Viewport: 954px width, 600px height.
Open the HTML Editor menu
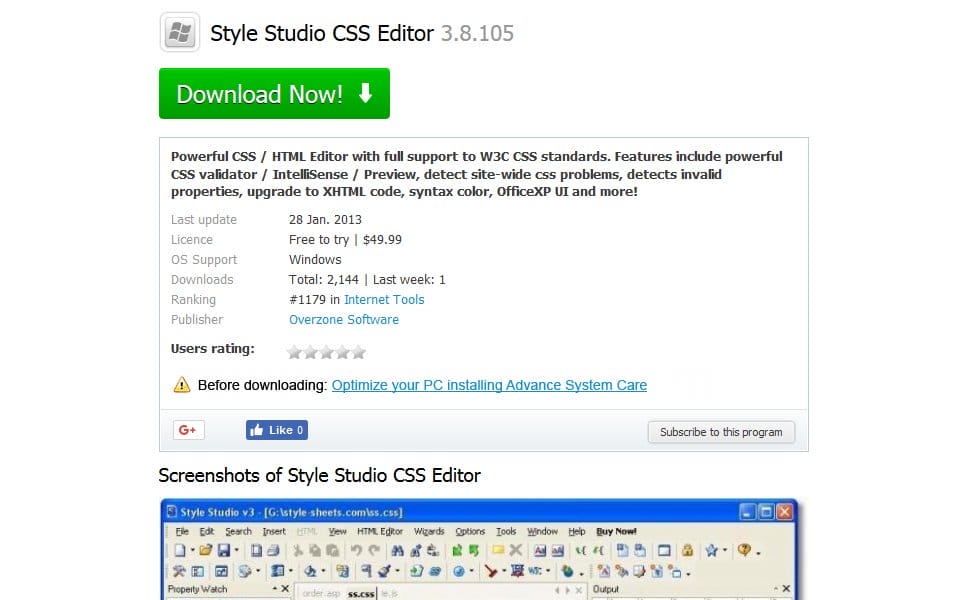(380, 531)
